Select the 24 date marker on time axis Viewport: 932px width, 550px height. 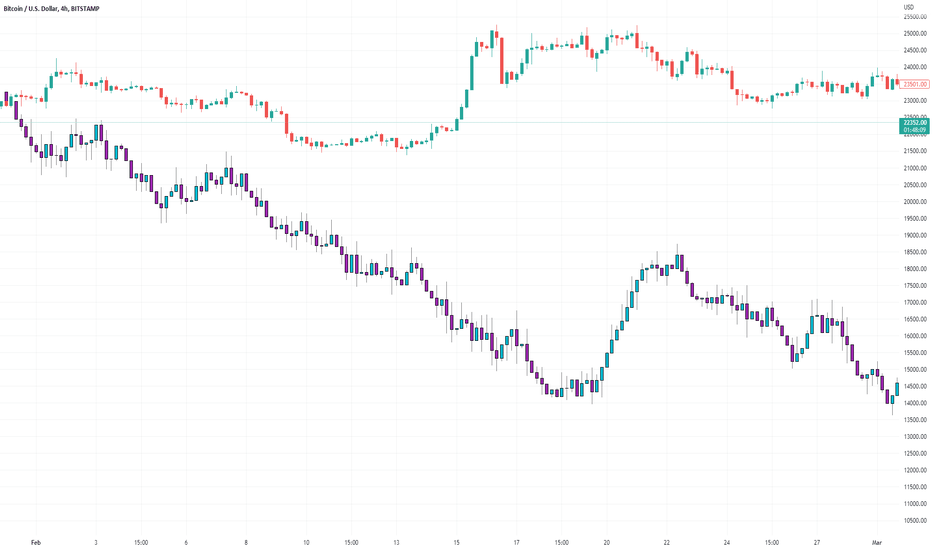(x=727, y=543)
